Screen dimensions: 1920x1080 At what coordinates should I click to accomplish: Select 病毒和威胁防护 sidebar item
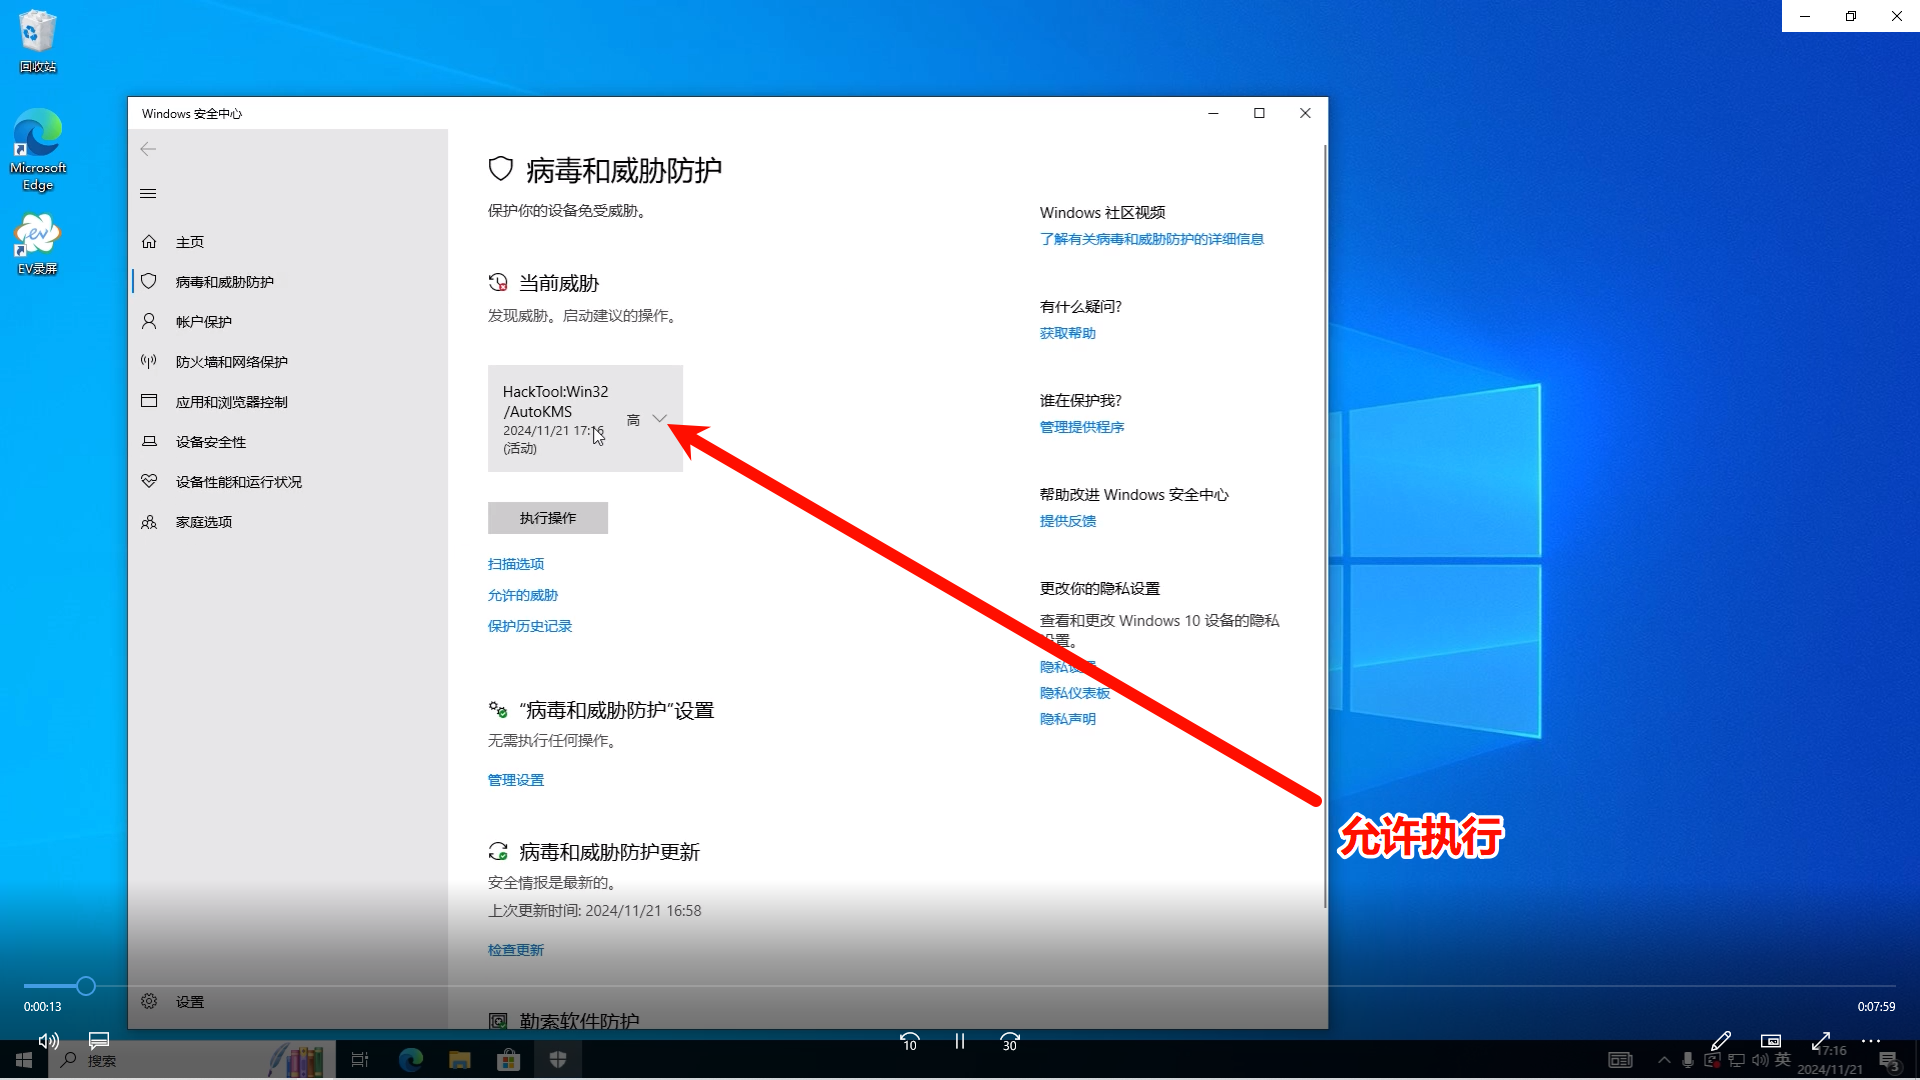288,282
